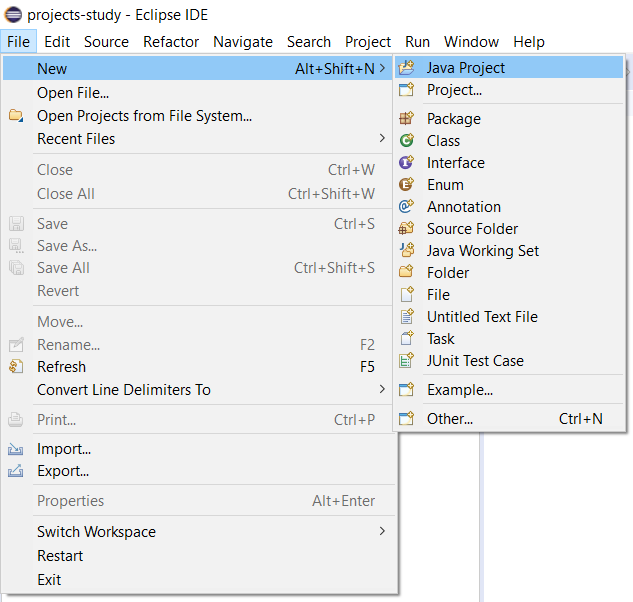This screenshot has width=633, height=602.
Task: Expand the New submenu arrow
Action: pos(382,68)
